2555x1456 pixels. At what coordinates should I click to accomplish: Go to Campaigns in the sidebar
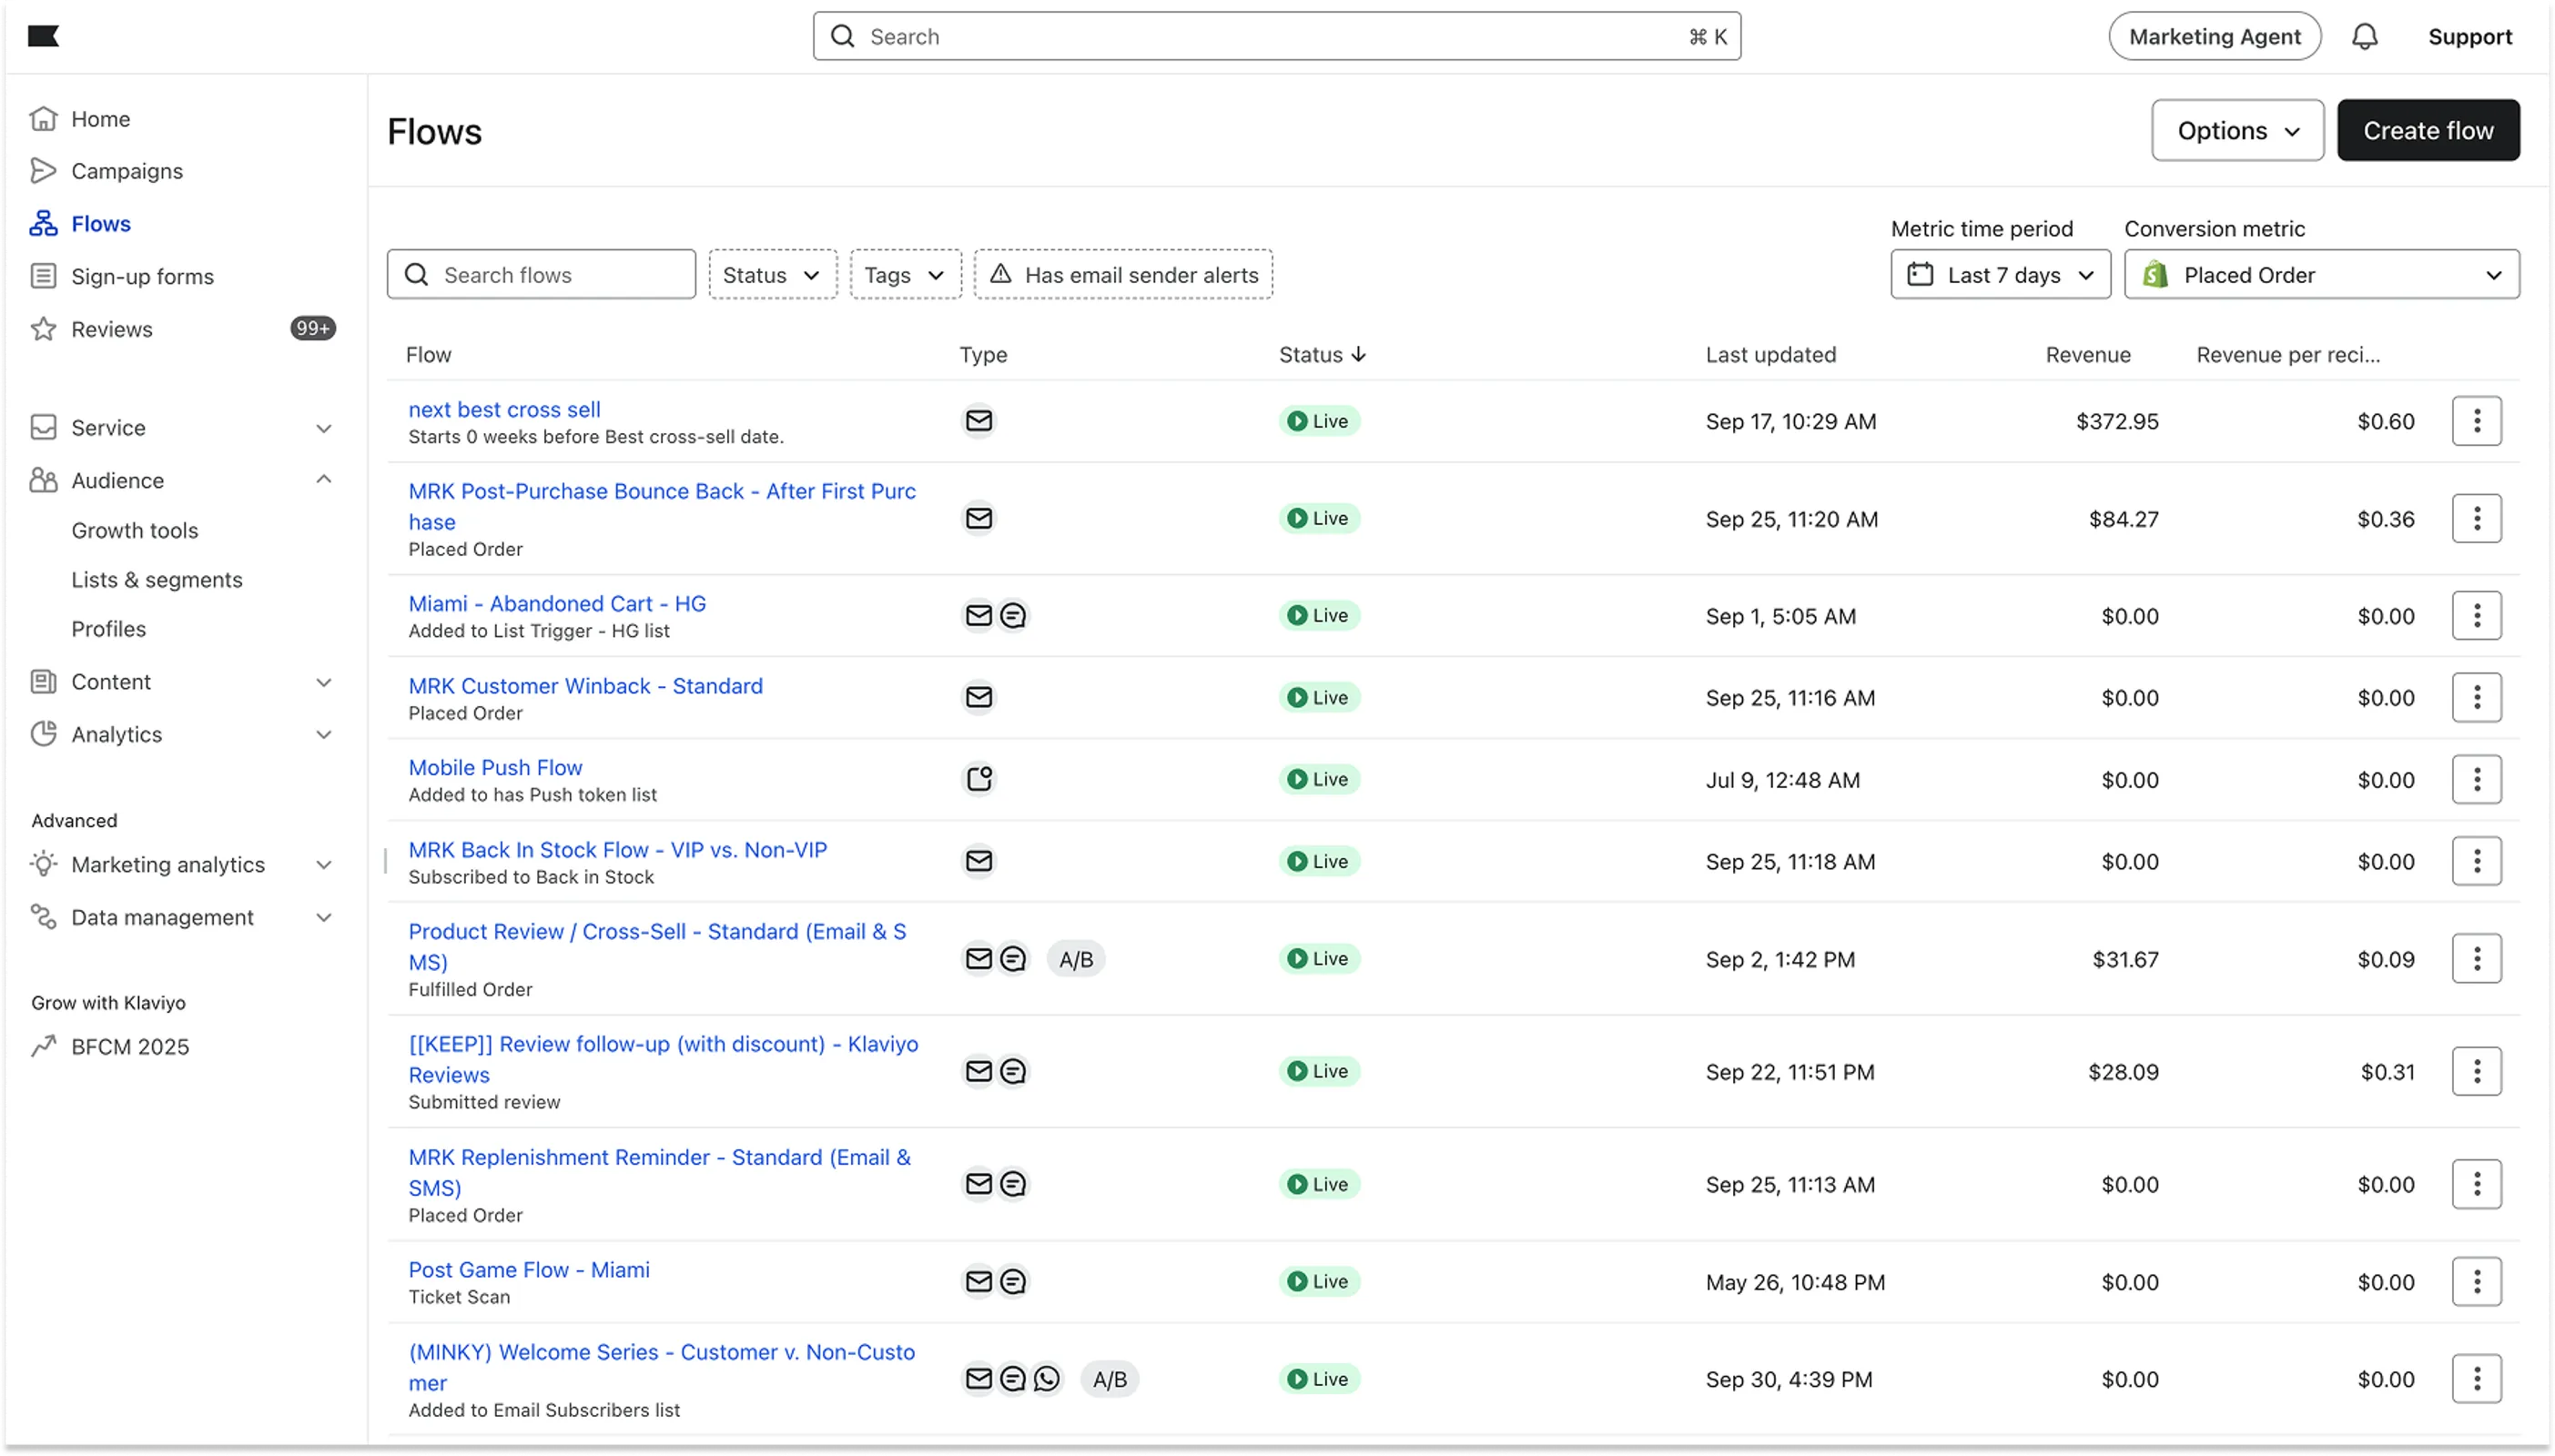pos(127,171)
